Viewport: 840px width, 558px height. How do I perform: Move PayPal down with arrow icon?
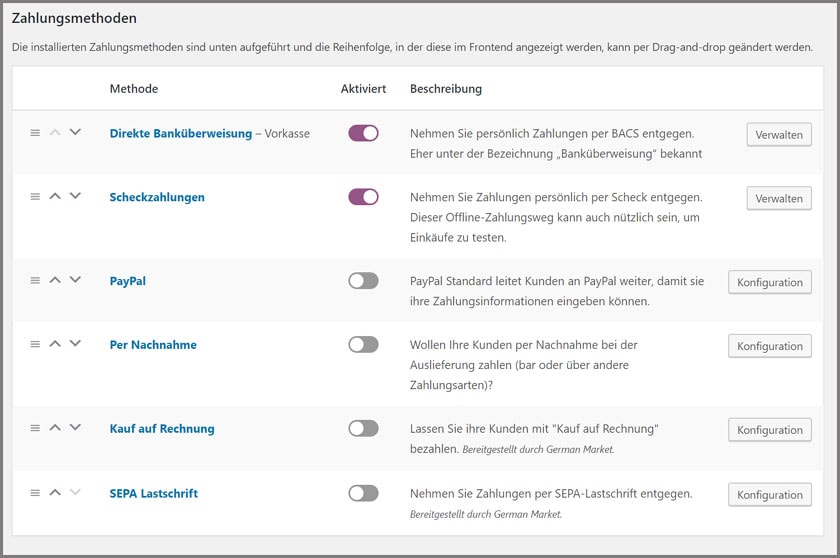(75, 281)
